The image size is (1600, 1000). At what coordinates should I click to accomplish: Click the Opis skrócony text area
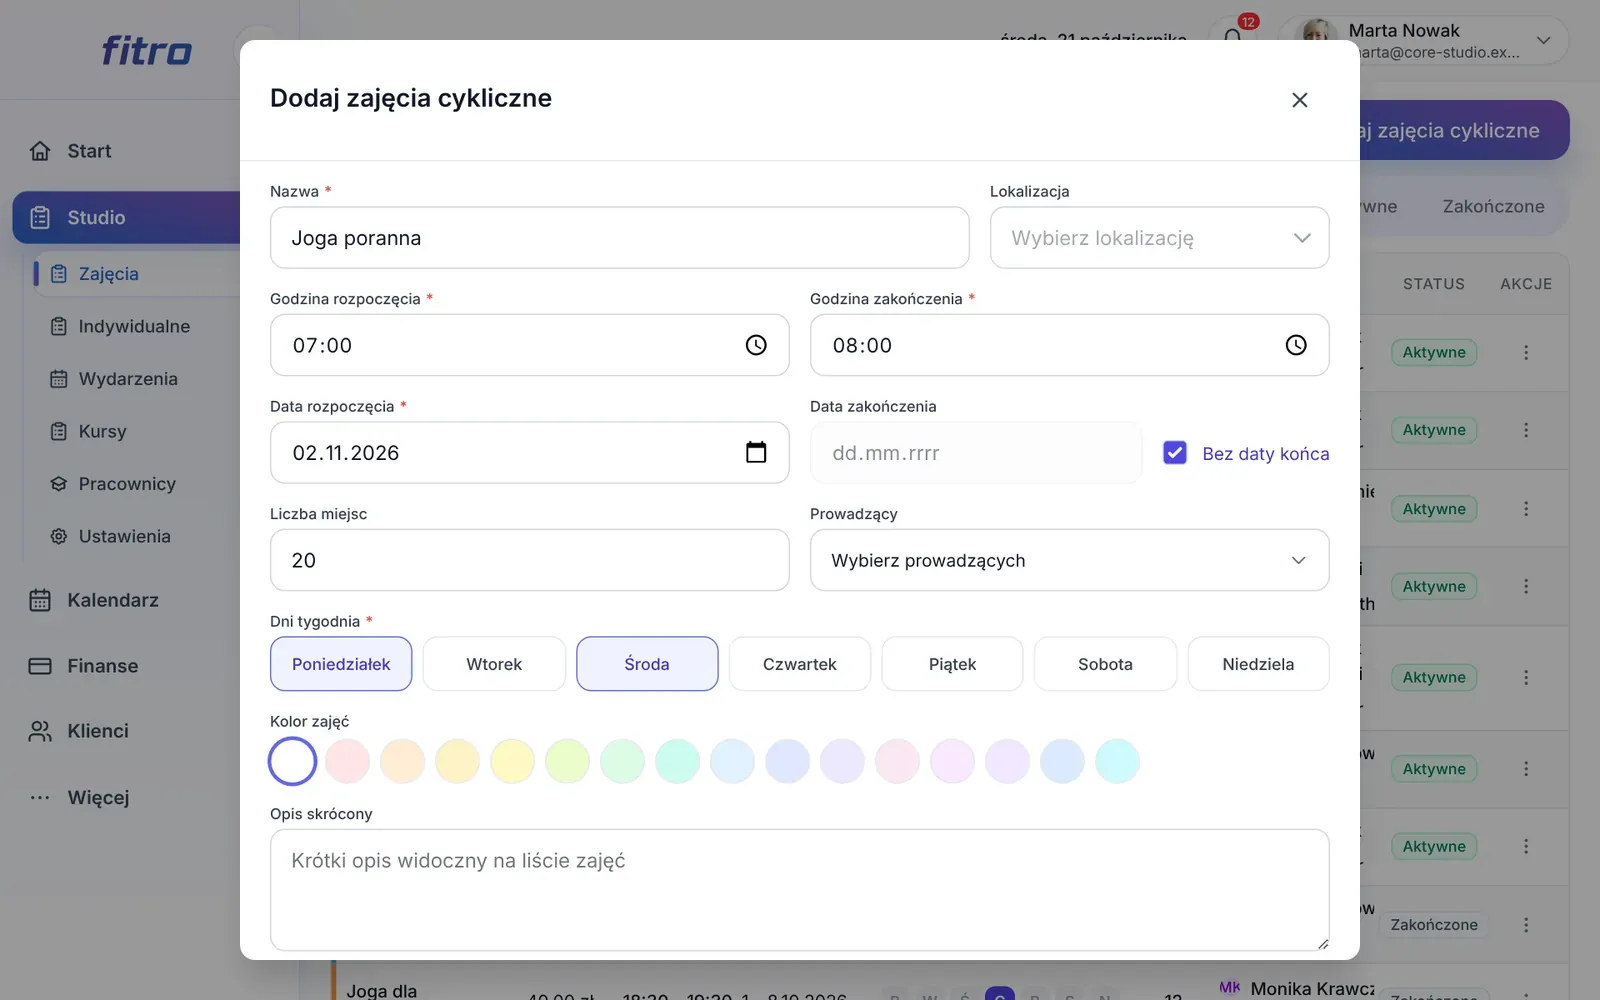(x=800, y=890)
